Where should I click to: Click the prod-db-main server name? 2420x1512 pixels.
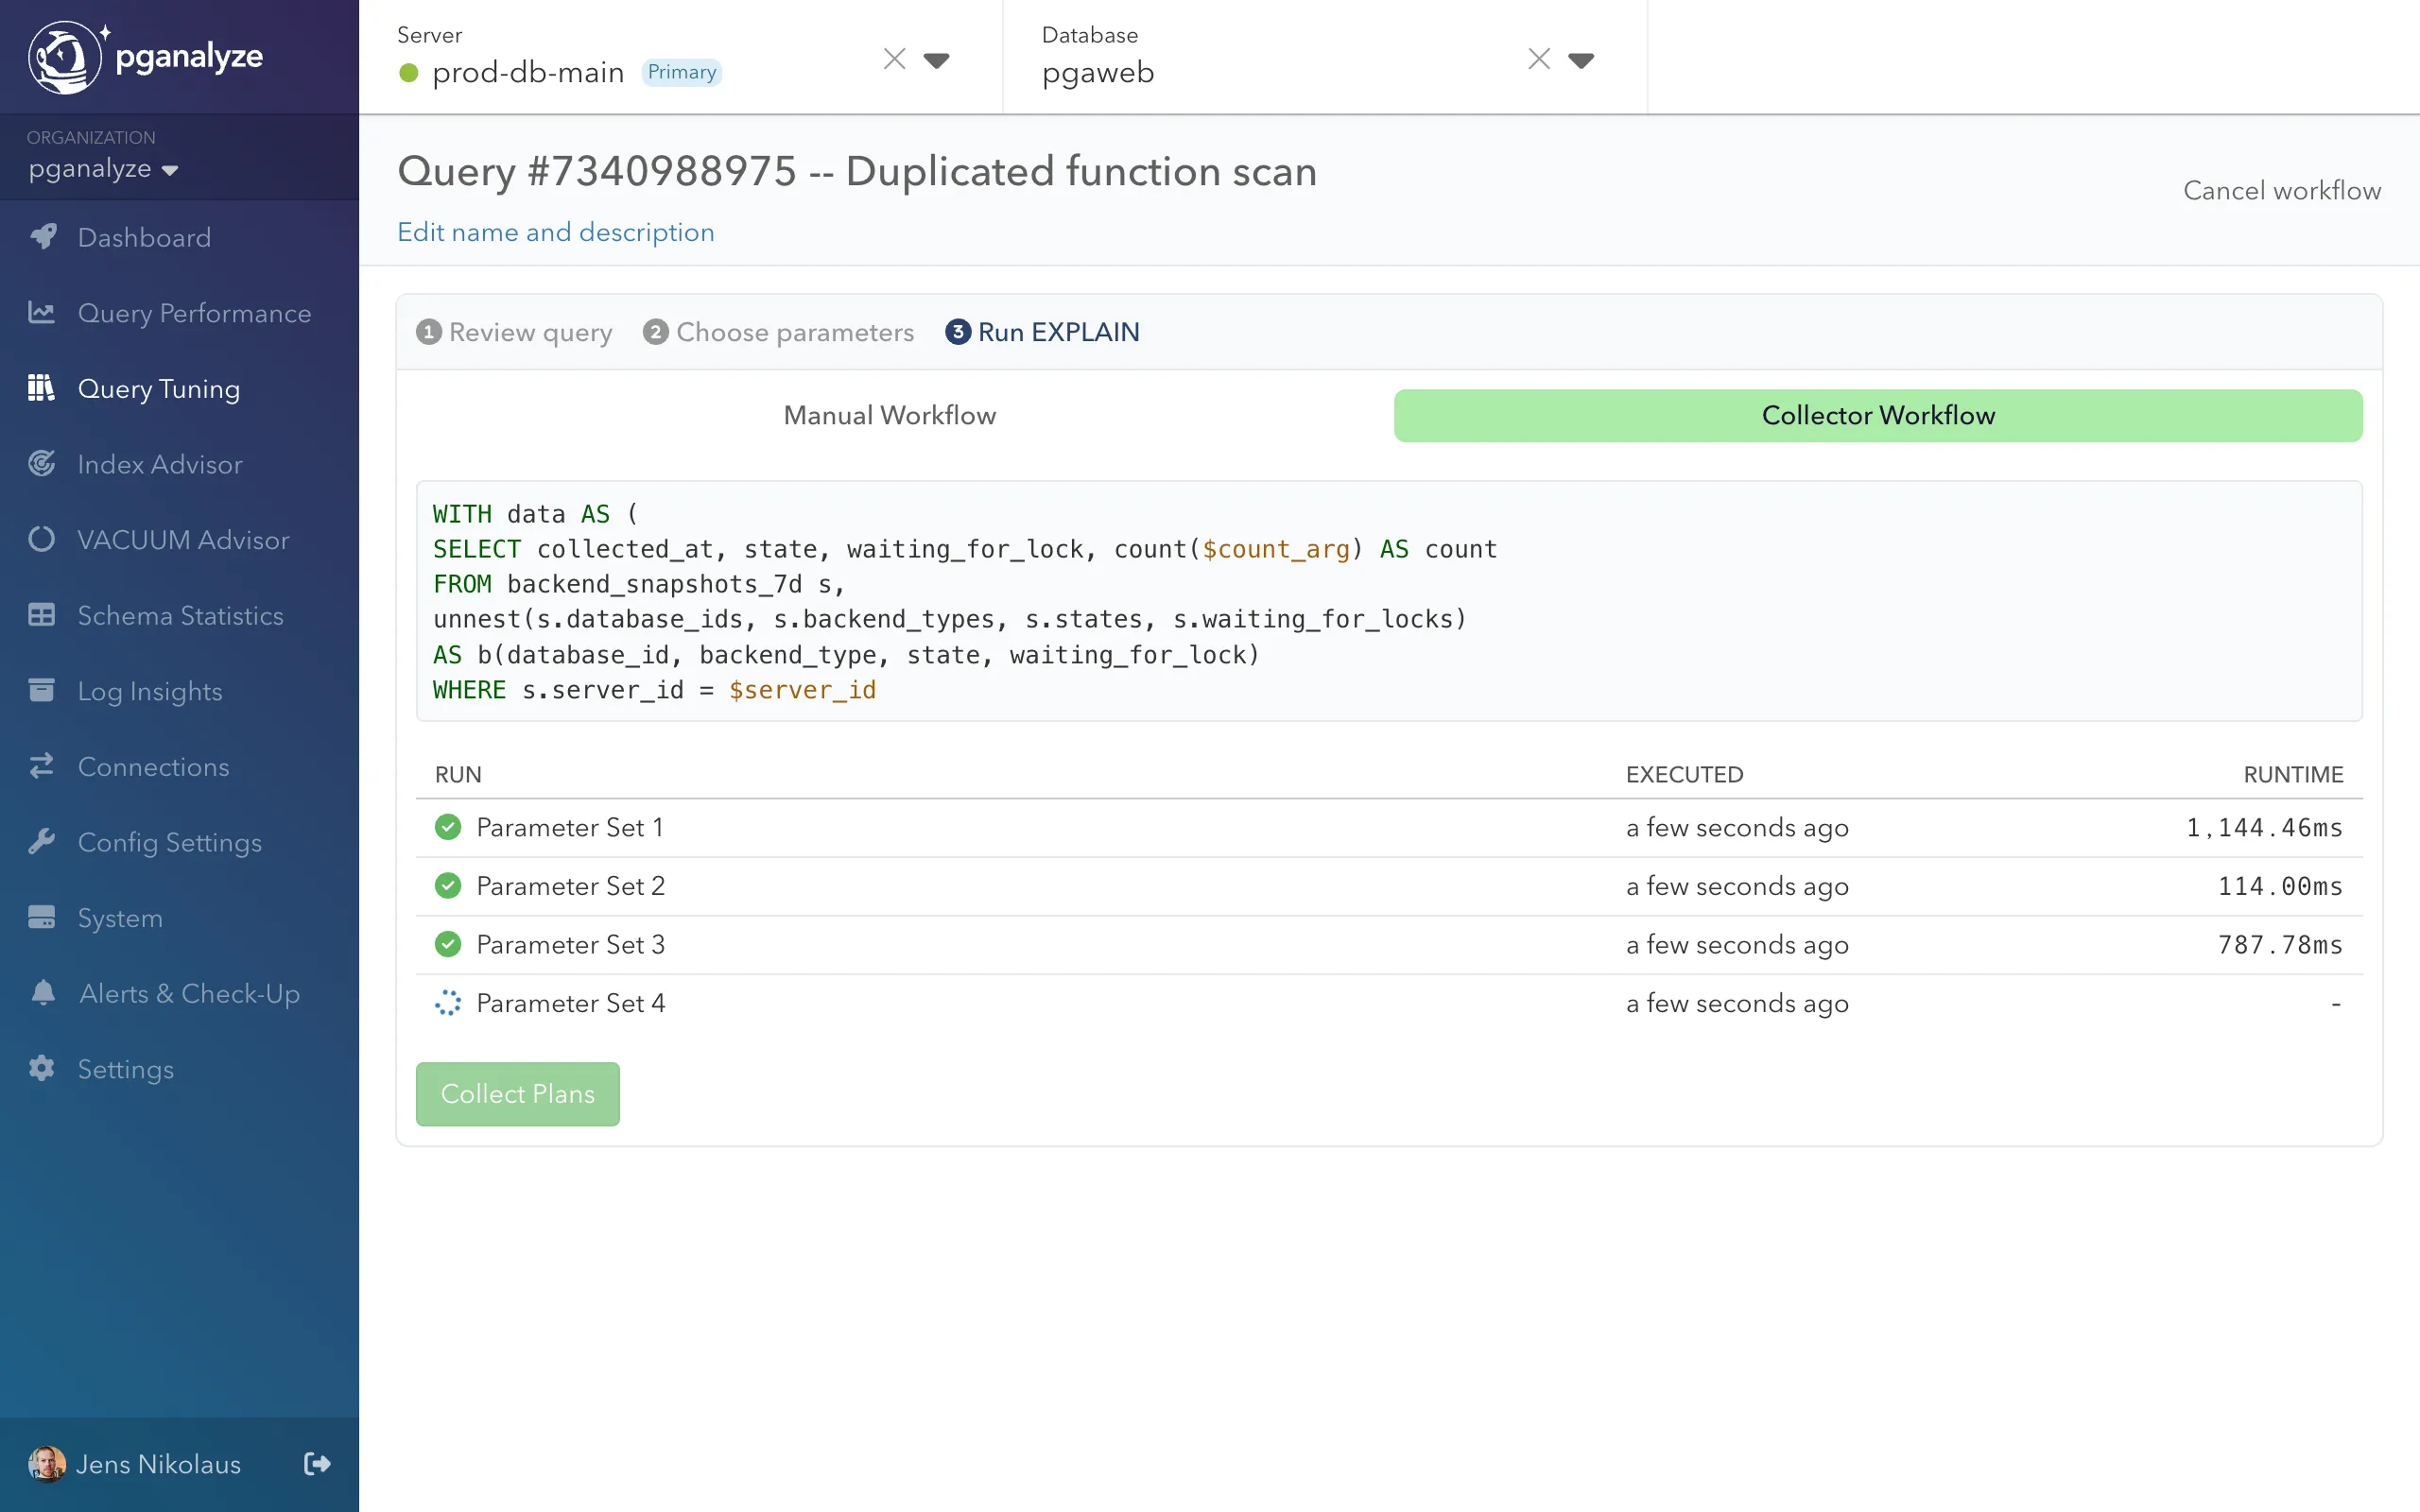pos(528,73)
